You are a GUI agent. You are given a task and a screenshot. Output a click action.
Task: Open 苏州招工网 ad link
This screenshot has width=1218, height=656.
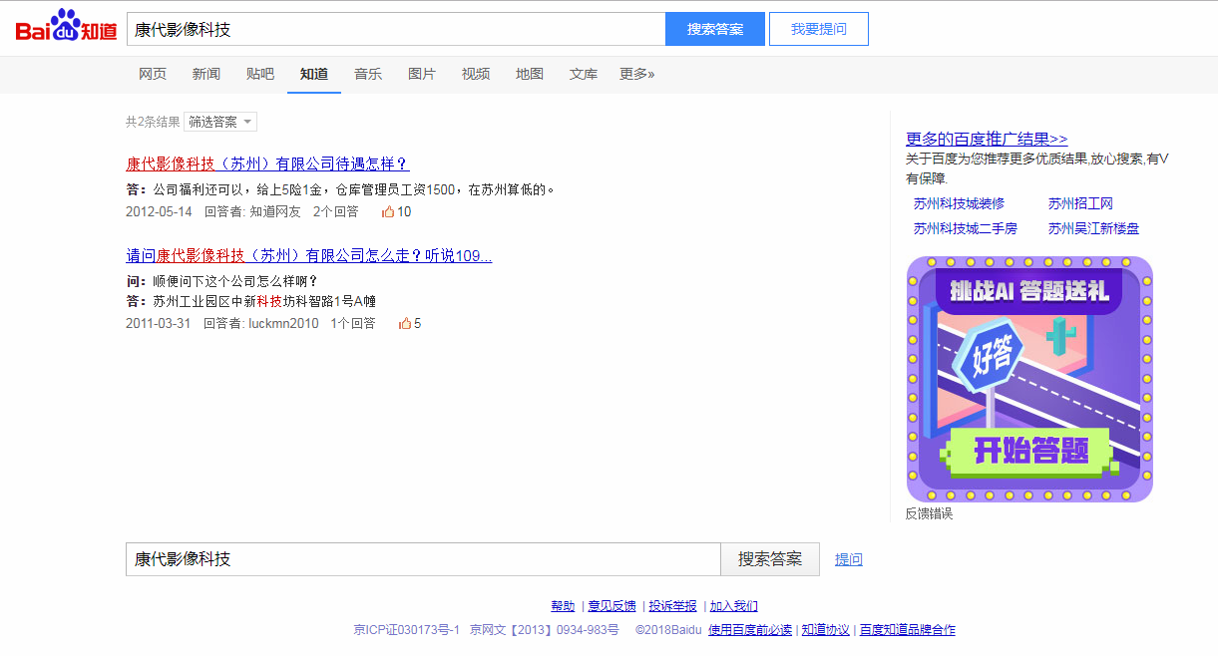1081,204
